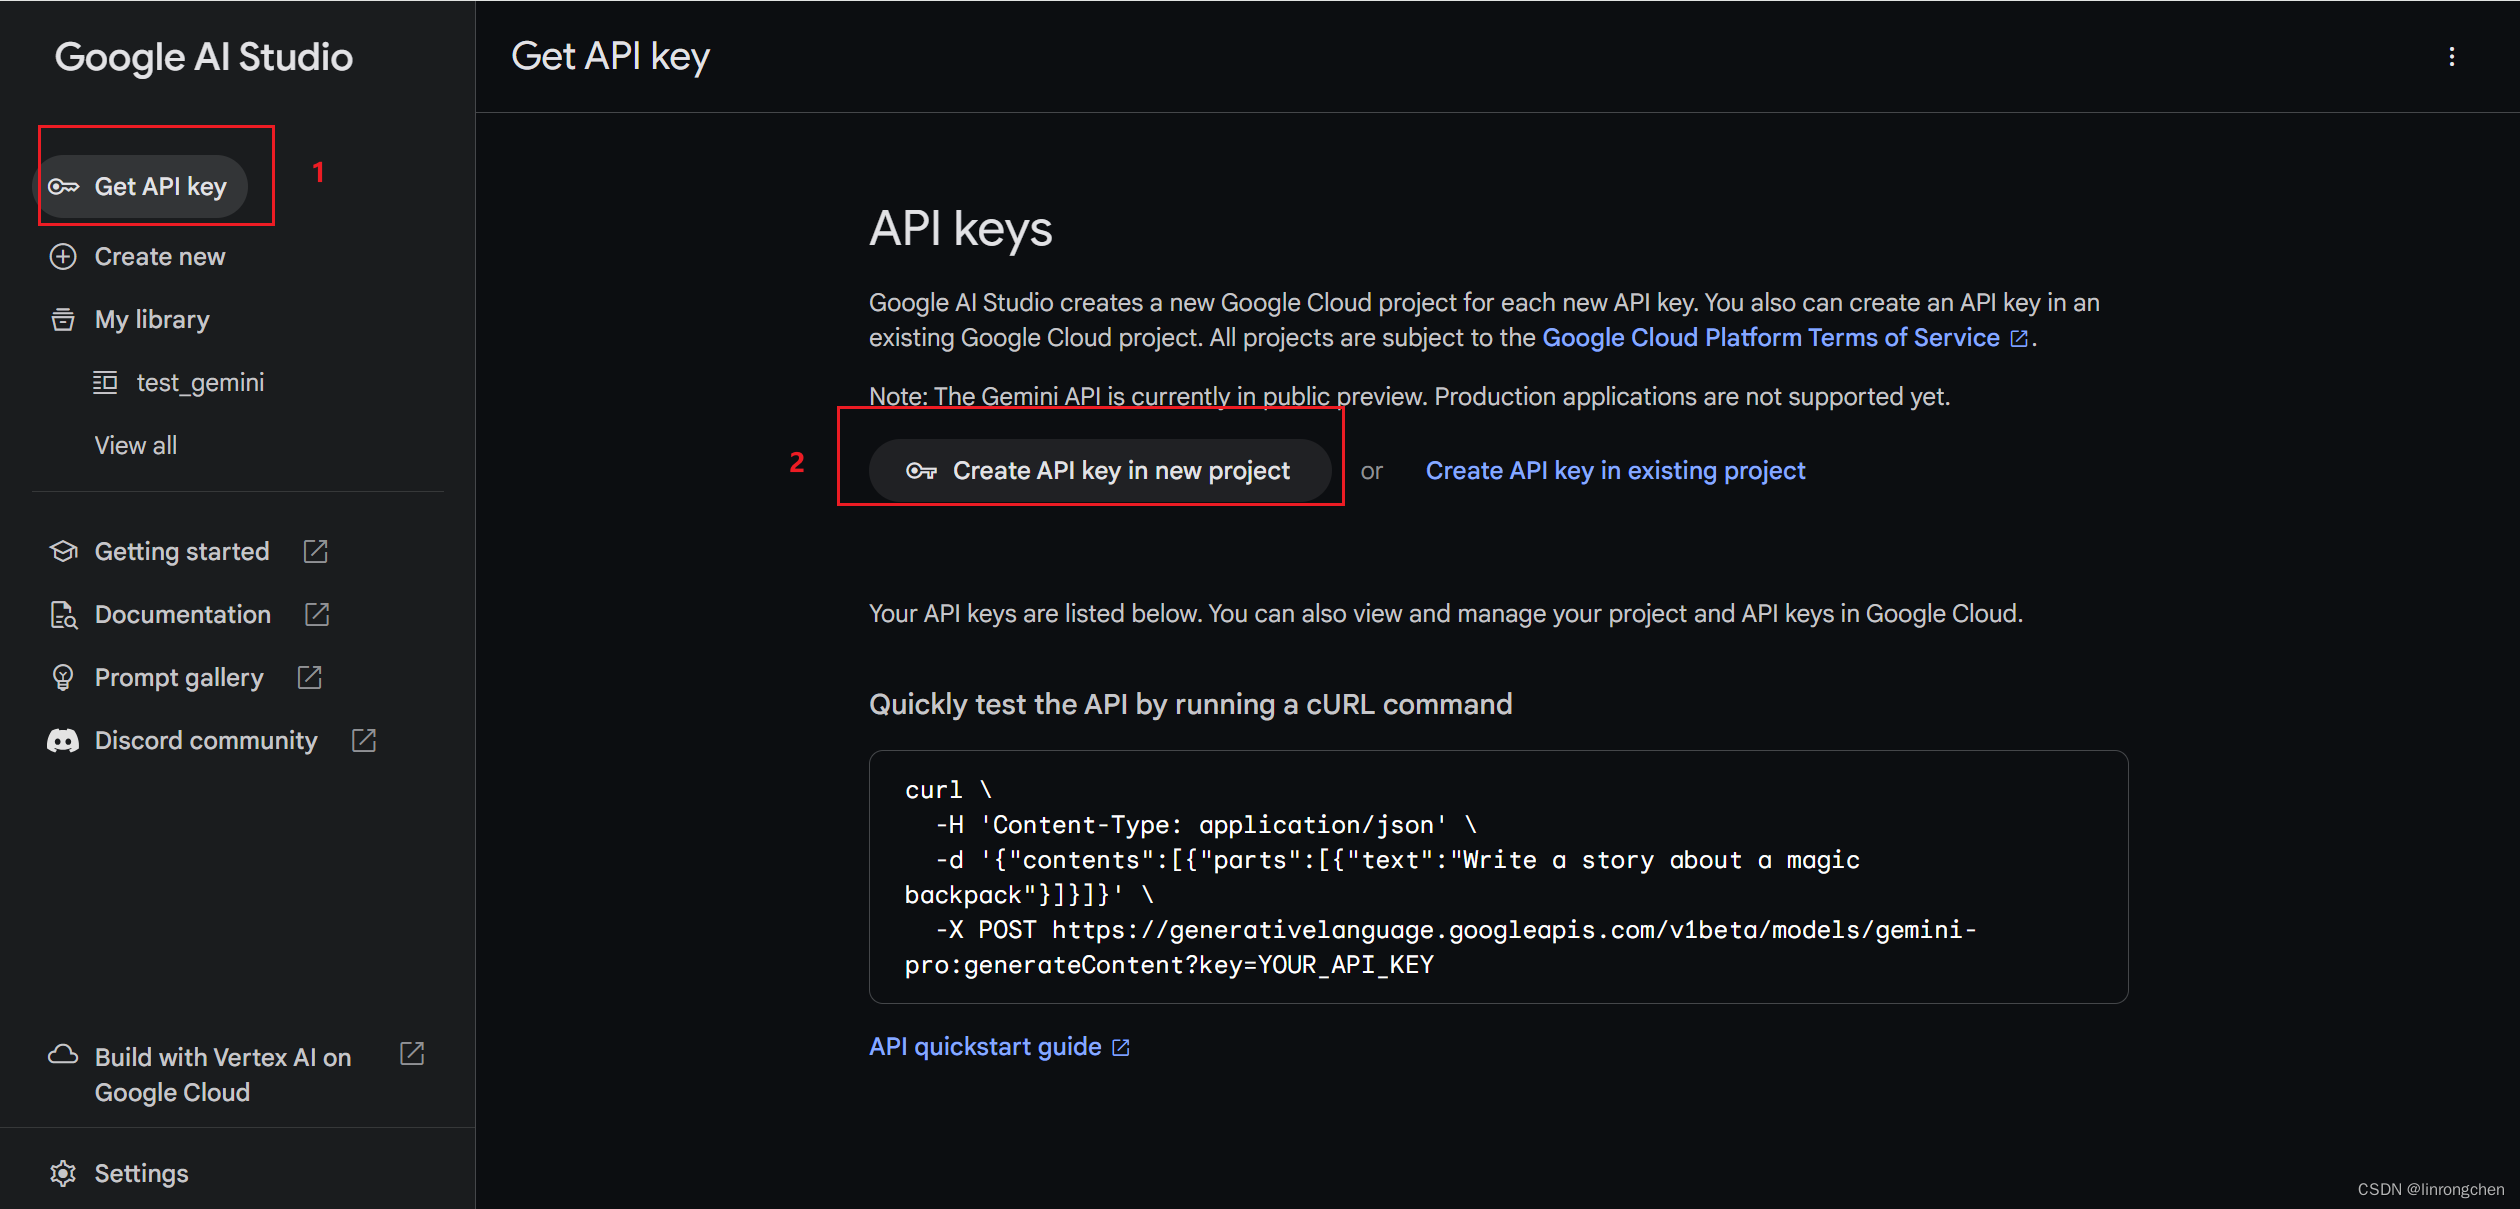Screen dimensions: 2520x1209
Task: Select the test_gemini library item
Action: pyautogui.click(x=199, y=382)
